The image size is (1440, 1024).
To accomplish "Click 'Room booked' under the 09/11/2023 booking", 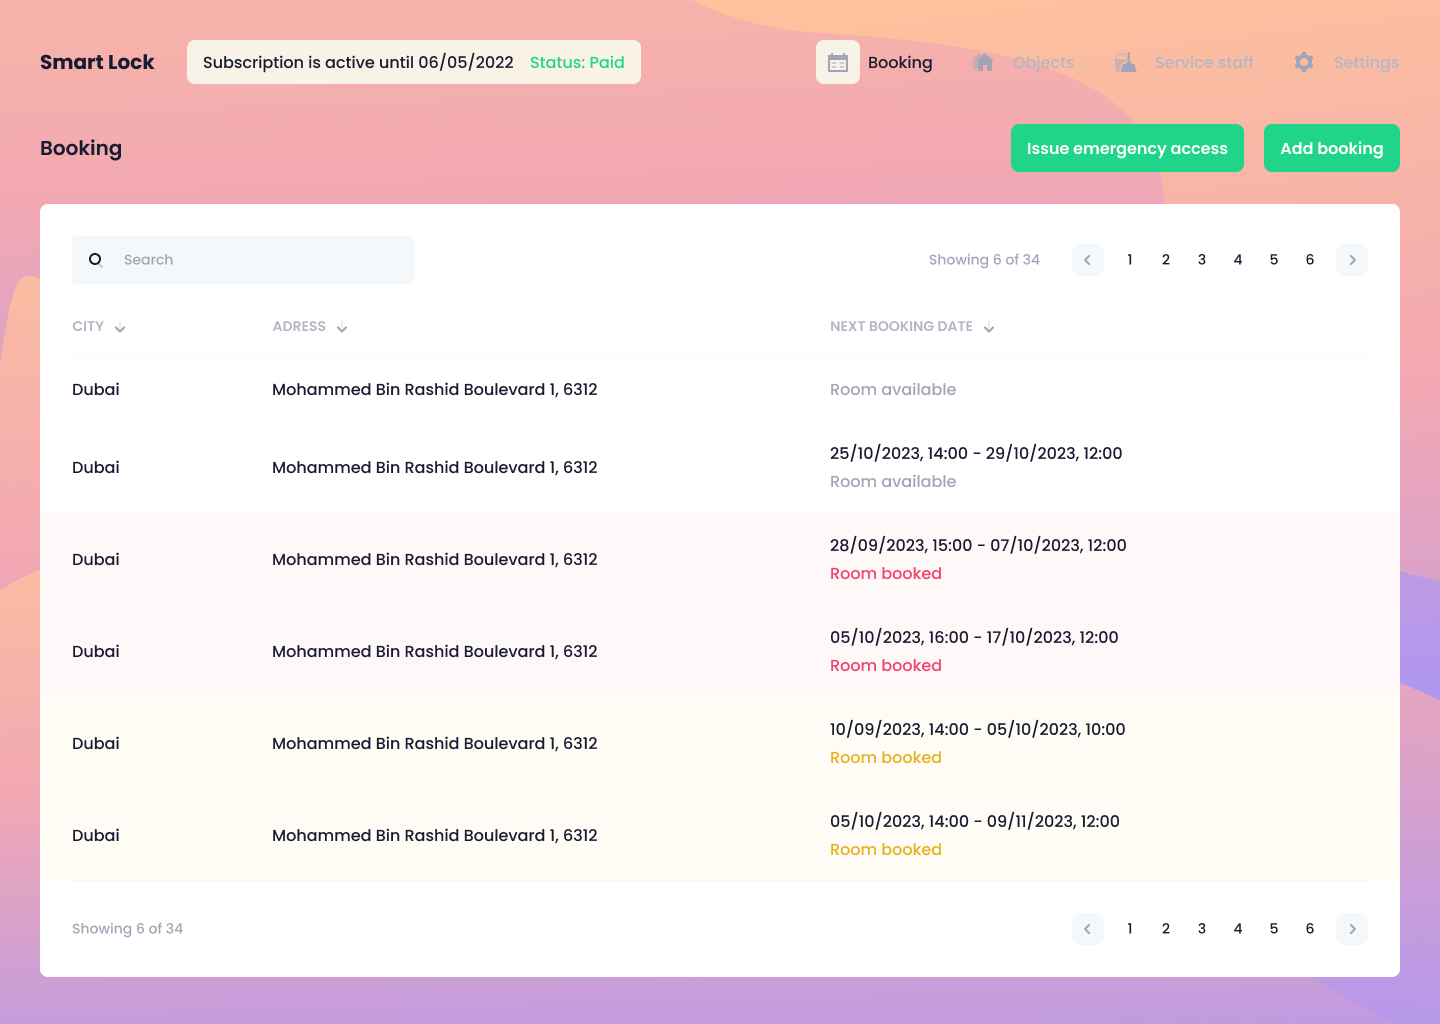I will coord(886,850).
